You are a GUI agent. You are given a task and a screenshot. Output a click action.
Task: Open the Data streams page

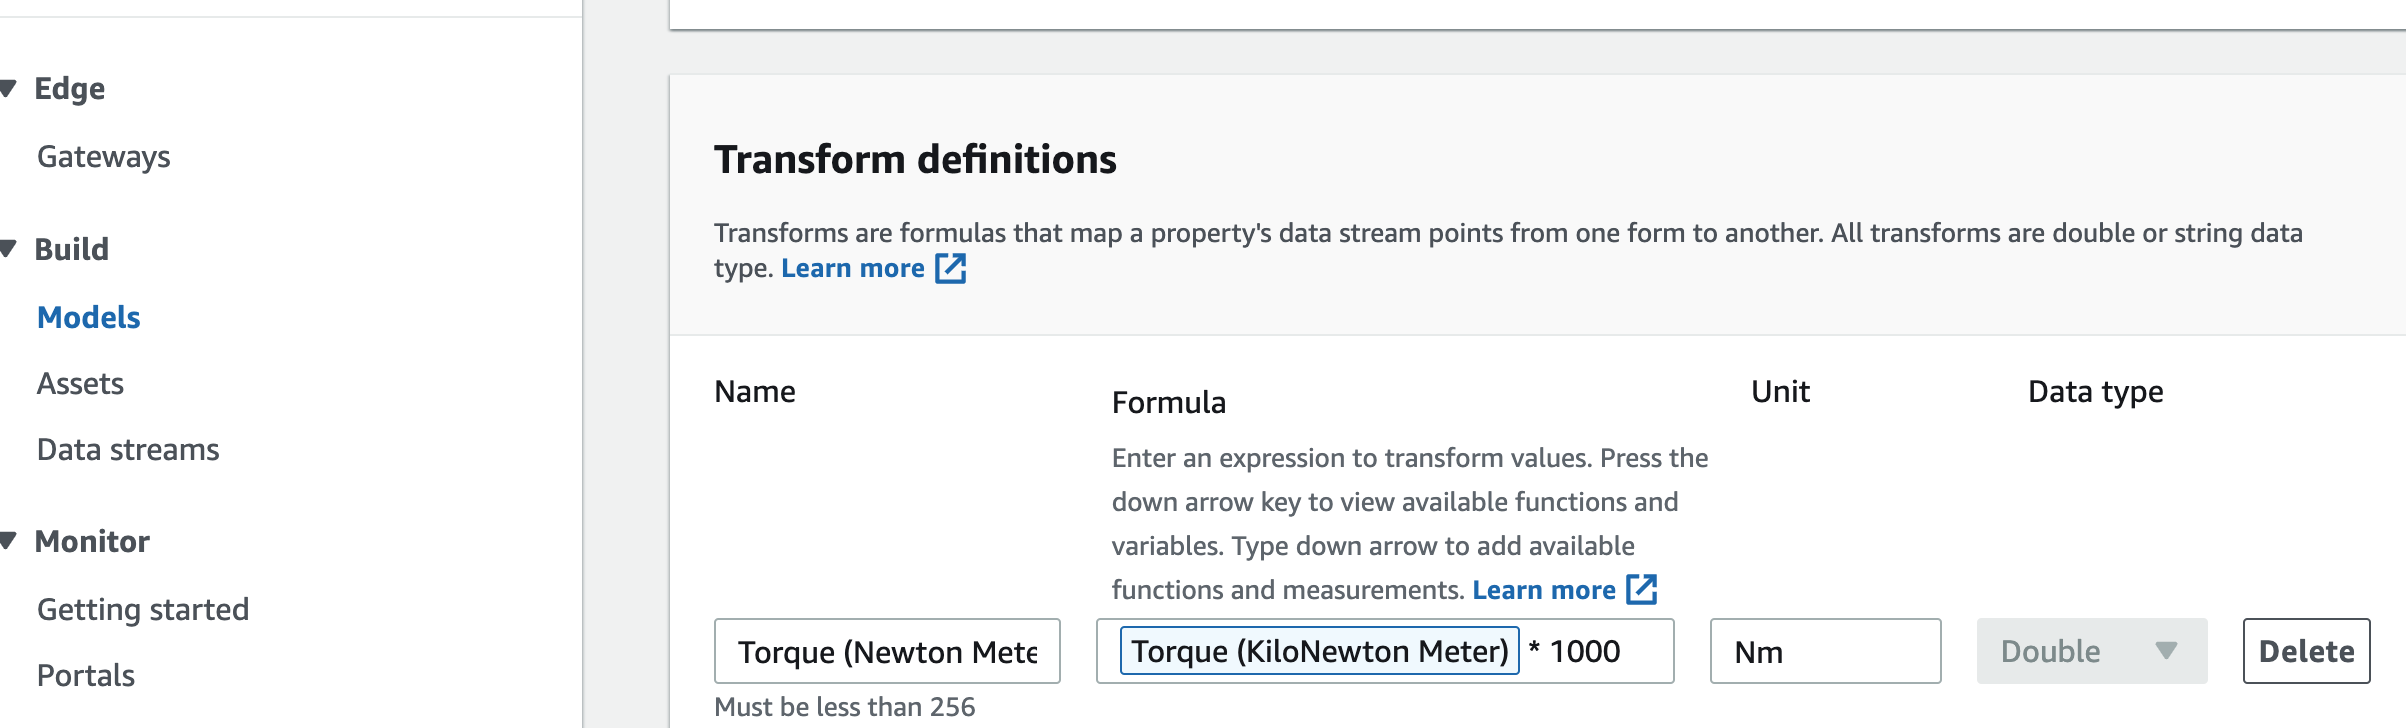point(128,449)
